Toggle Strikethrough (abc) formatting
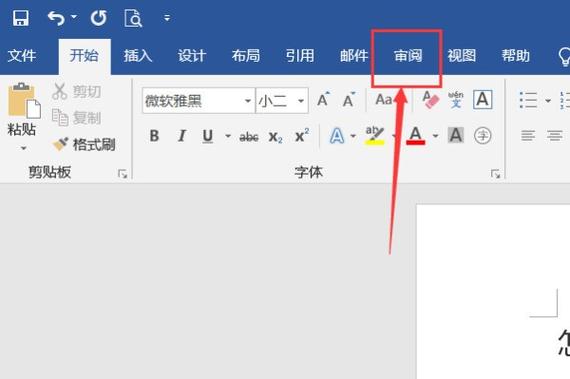The width and height of the screenshot is (570, 379). [x=249, y=137]
